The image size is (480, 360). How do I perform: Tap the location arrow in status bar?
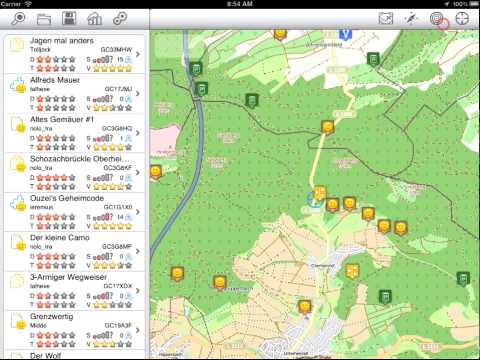[x=447, y=4]
